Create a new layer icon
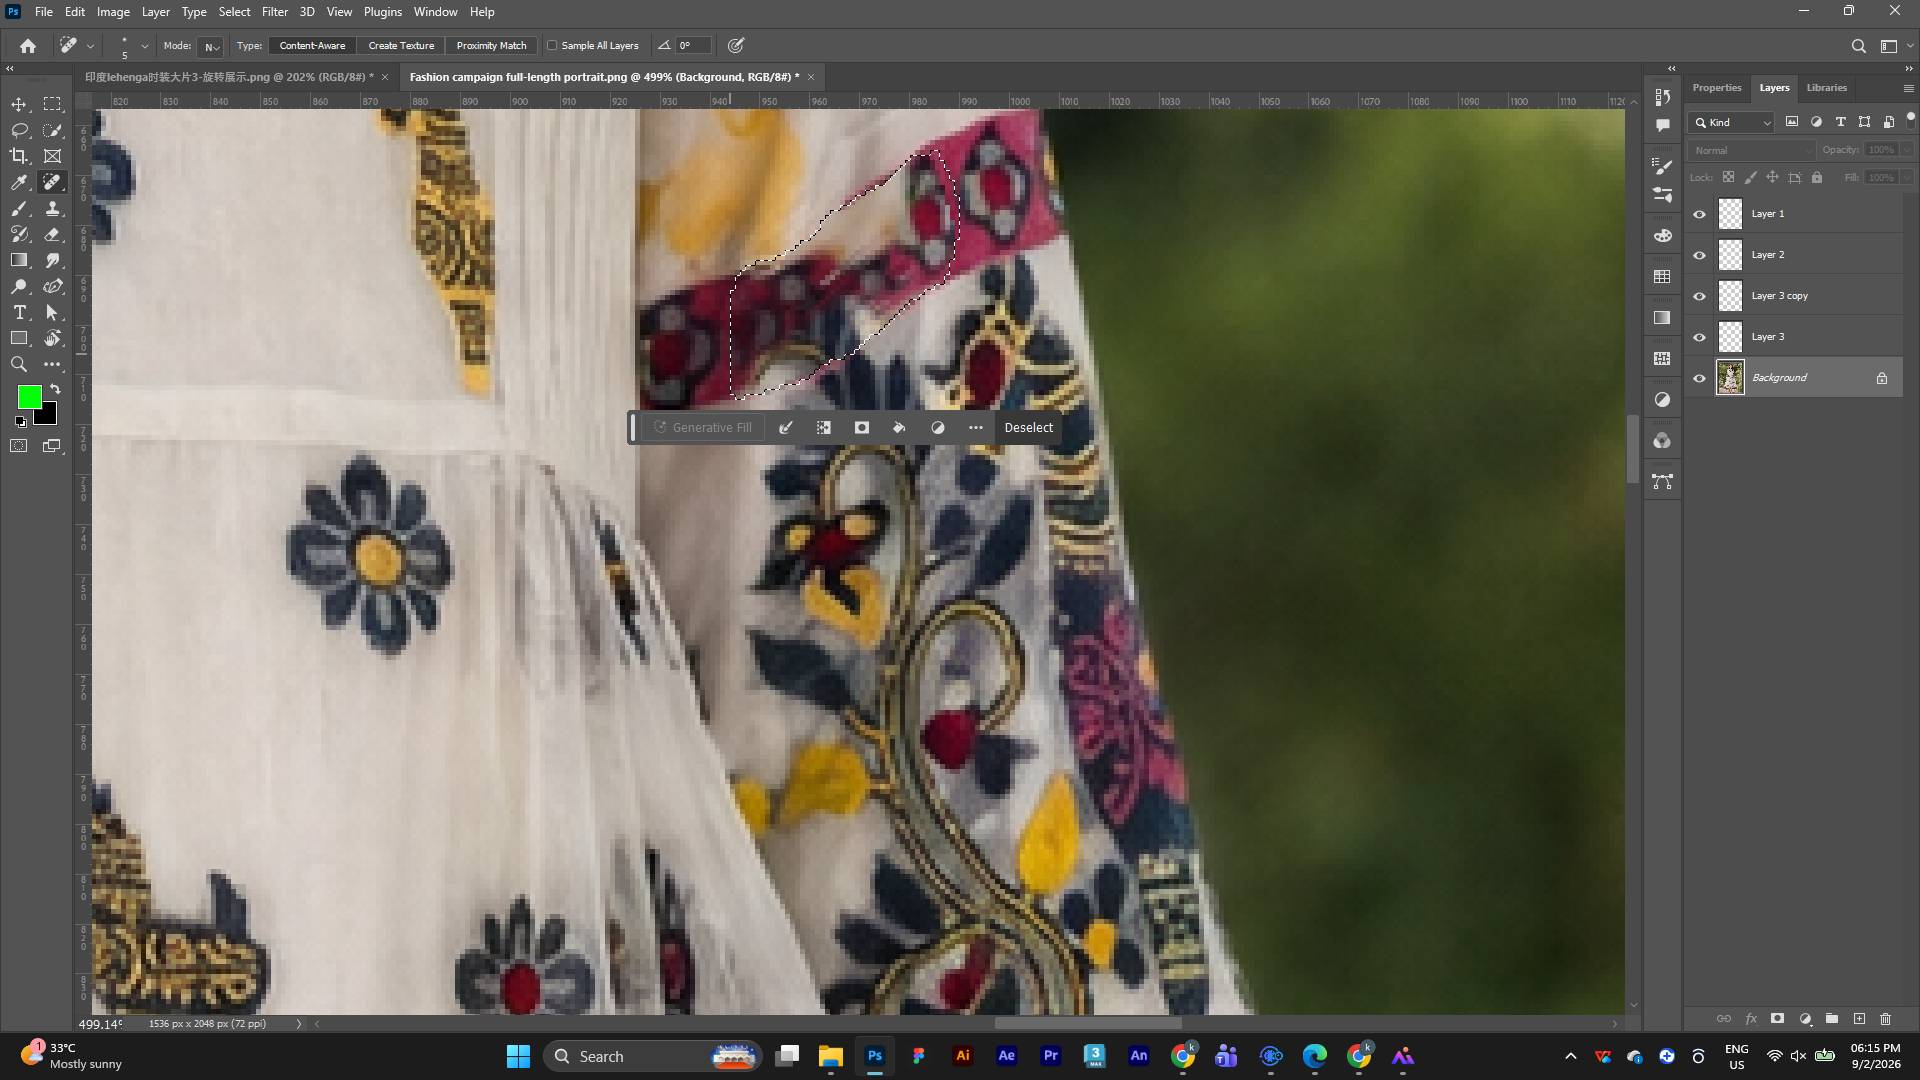Image resolution: width=1920 pixels, height=1080 pixels. 1859,1019
